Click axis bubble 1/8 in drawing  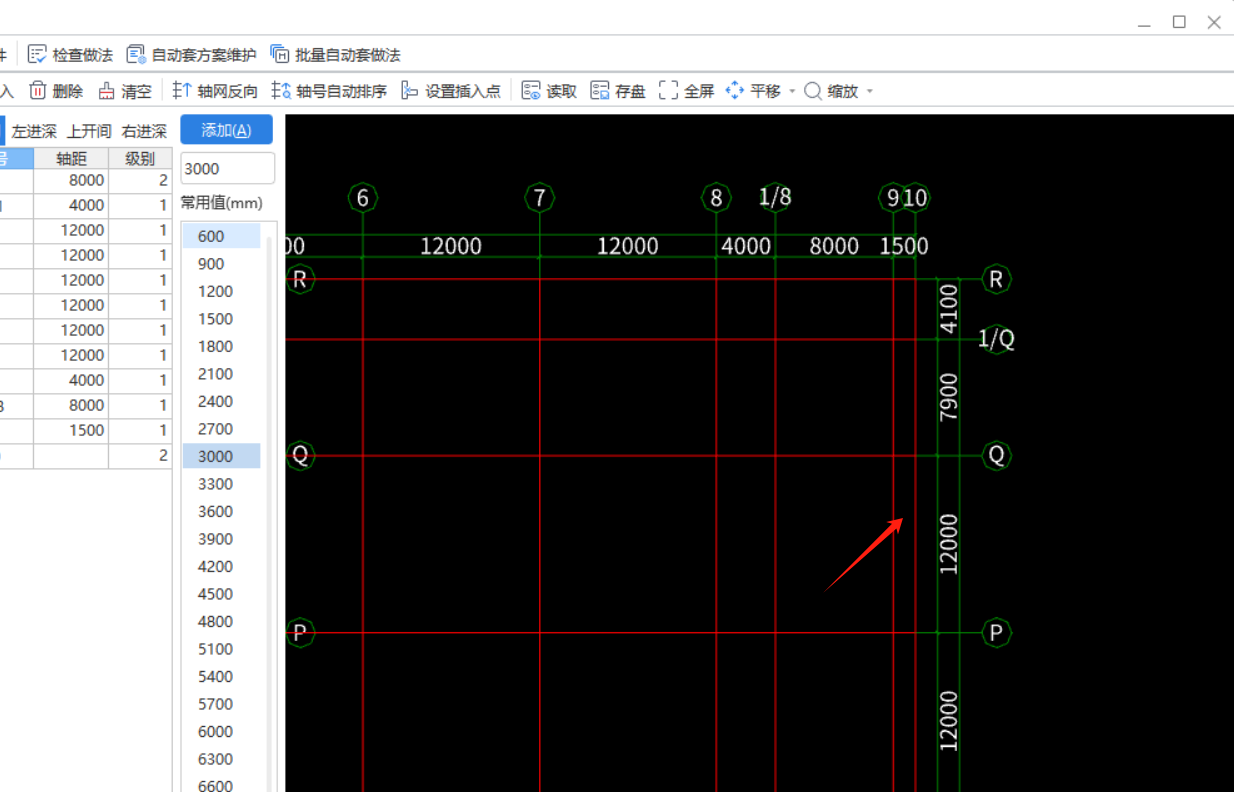tap(775, 197)
